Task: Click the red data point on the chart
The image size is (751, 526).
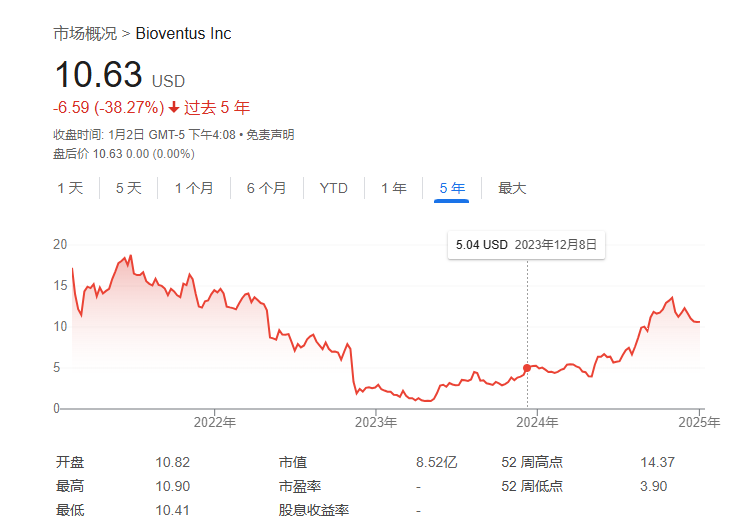Action: (x=527, y=368)
